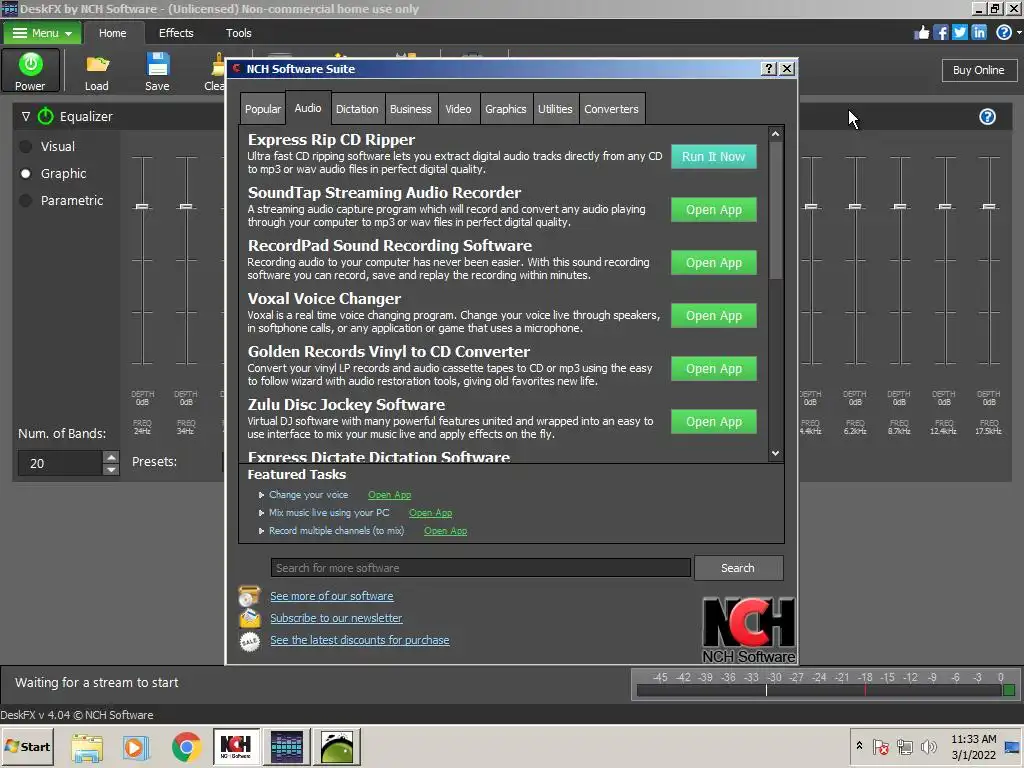Switch to the Dictation tab
This screenshot has height=768, width=1024.
[357, 109]
